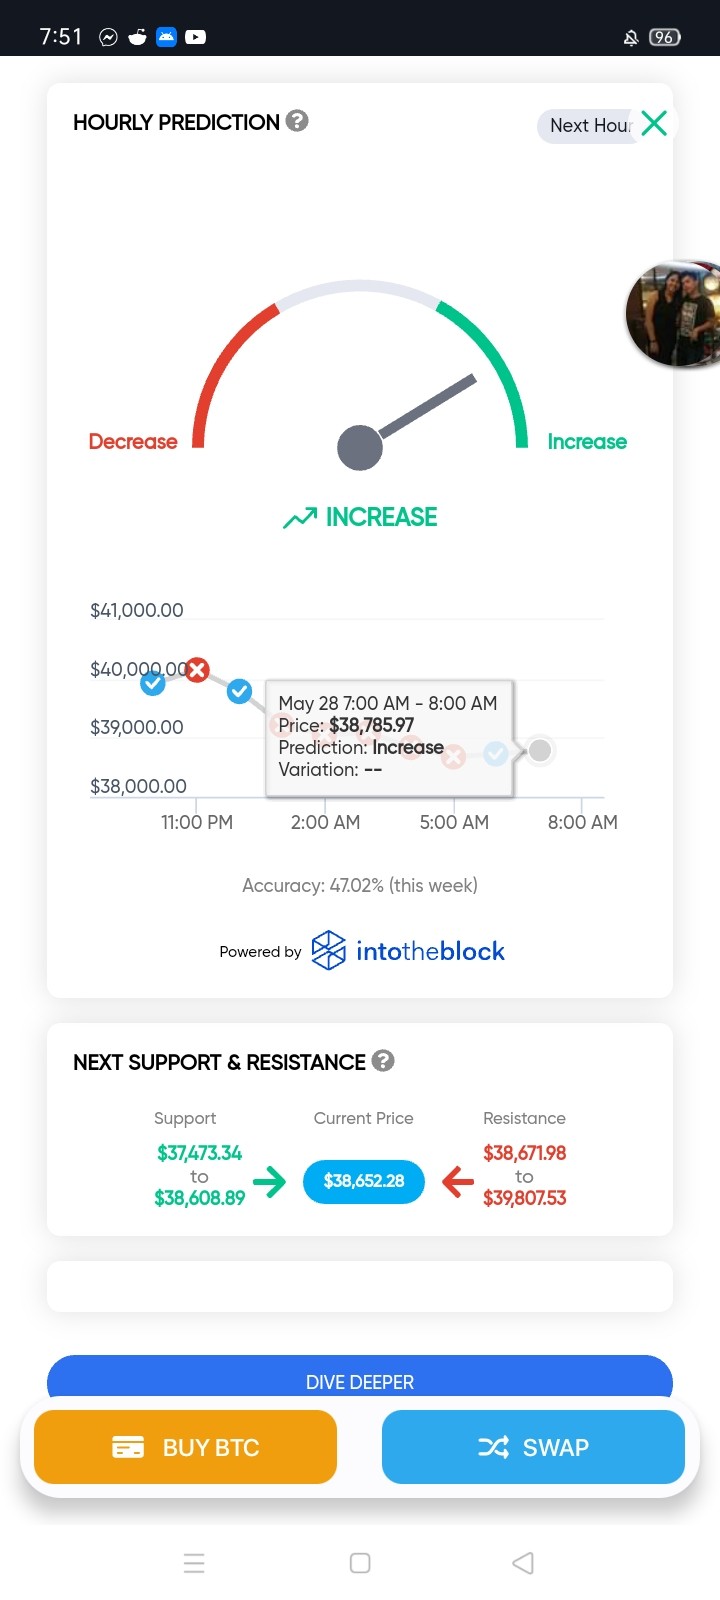720x1600 pixels.
Task: Open the Next Hour selector
Action: pos(590,126)
